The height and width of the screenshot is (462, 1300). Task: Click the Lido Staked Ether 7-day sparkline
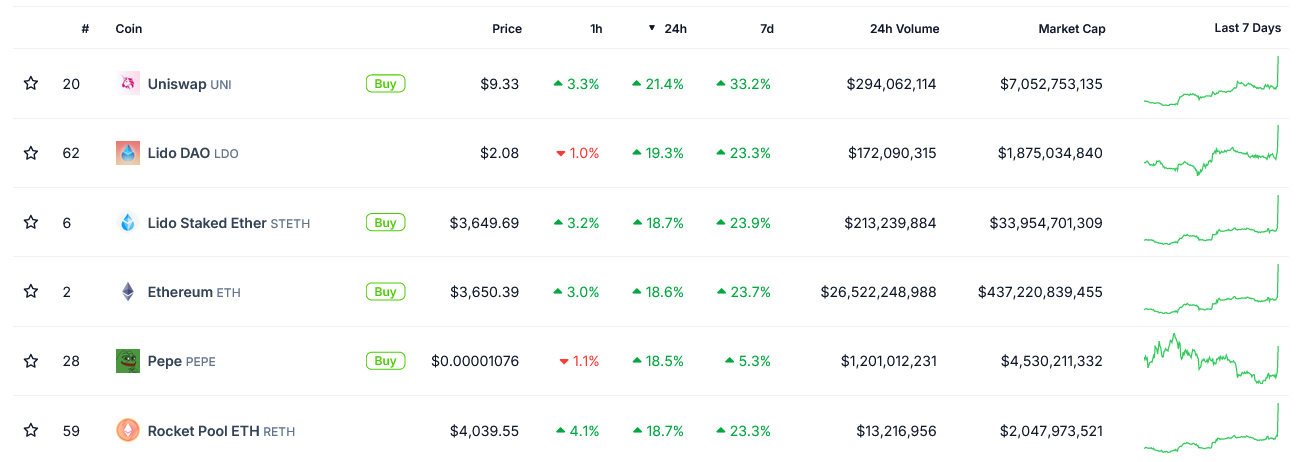[x=1212, y=223]
